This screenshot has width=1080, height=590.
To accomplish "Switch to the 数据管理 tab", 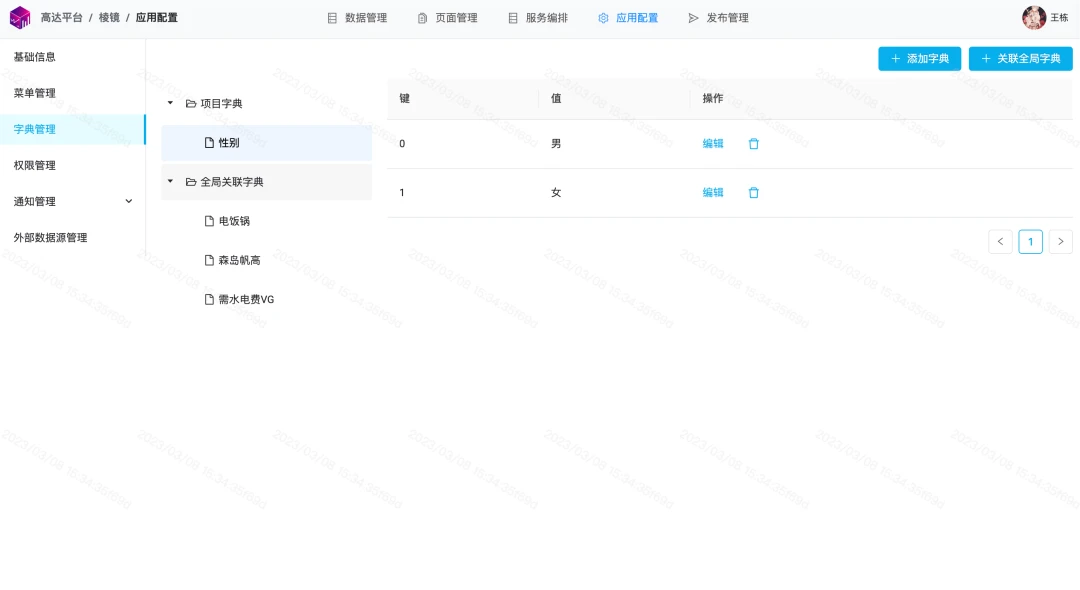I will (x=357, y=18).
